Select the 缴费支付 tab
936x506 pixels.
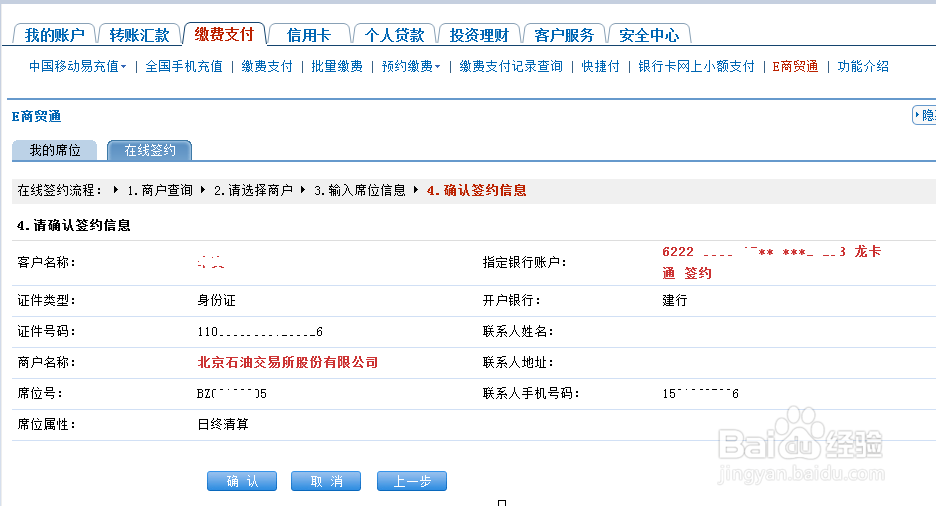pos(224,34)
